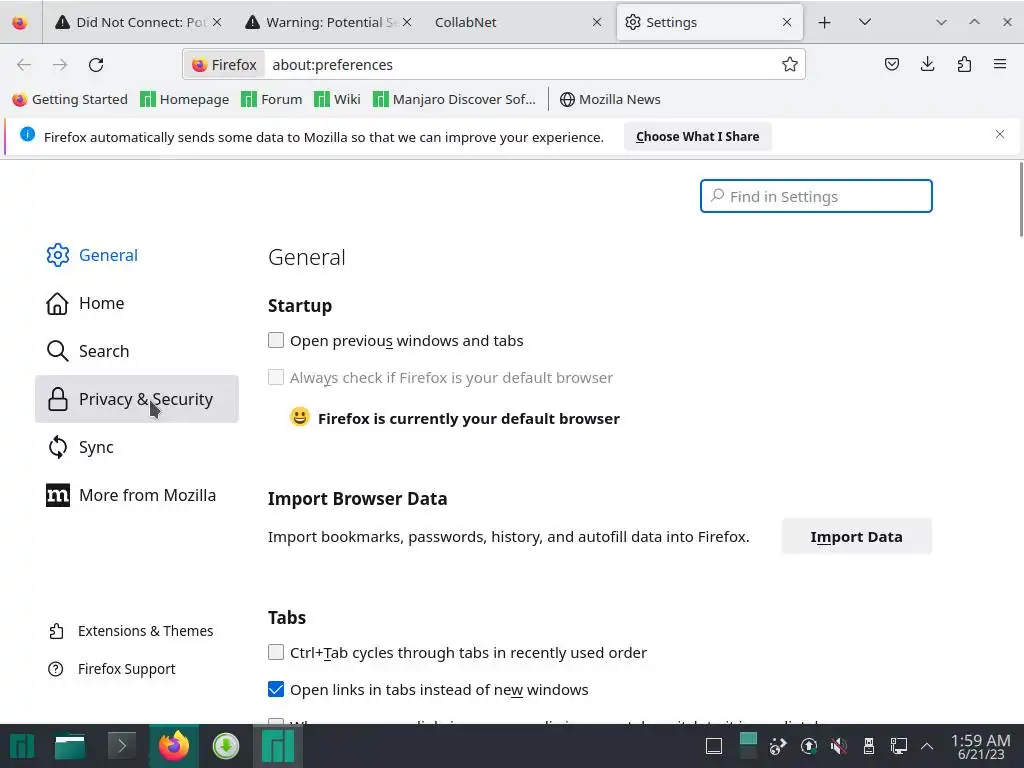Open the Mozilla News bookmark
Viewport: 1024px width, 768px height.
click(611, 99)
